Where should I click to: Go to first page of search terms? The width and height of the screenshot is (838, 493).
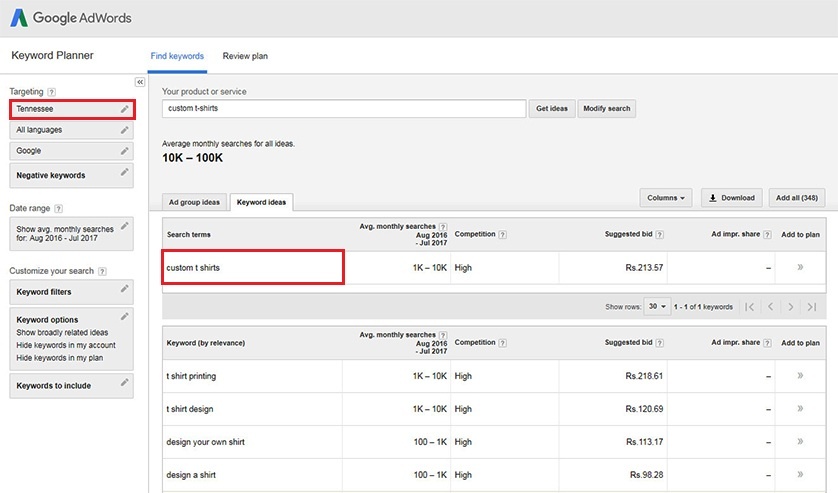750,307
